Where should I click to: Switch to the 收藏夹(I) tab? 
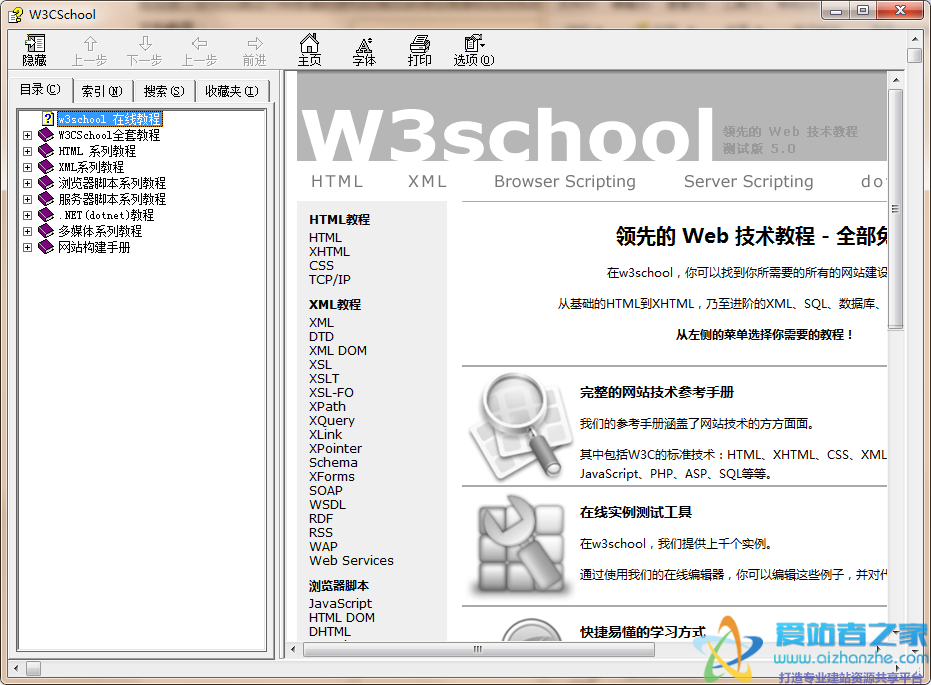(232, 91)
